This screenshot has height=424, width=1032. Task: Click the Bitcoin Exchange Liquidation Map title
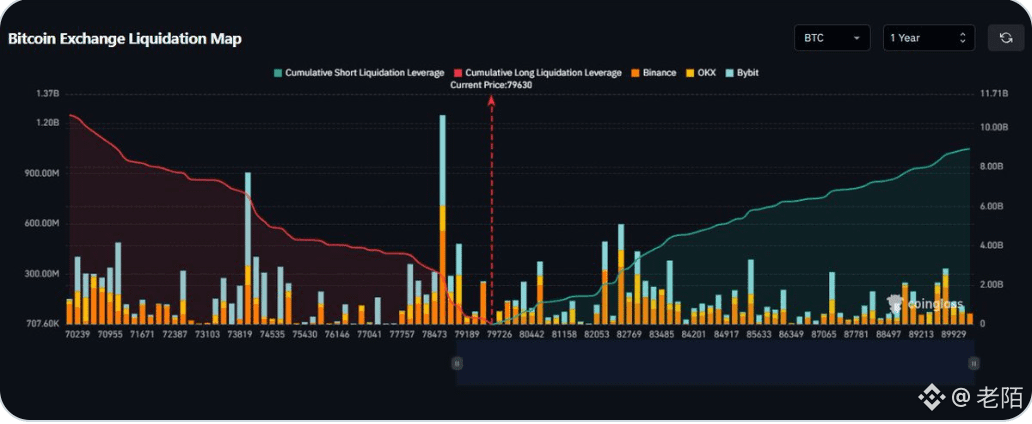point(124,39)
